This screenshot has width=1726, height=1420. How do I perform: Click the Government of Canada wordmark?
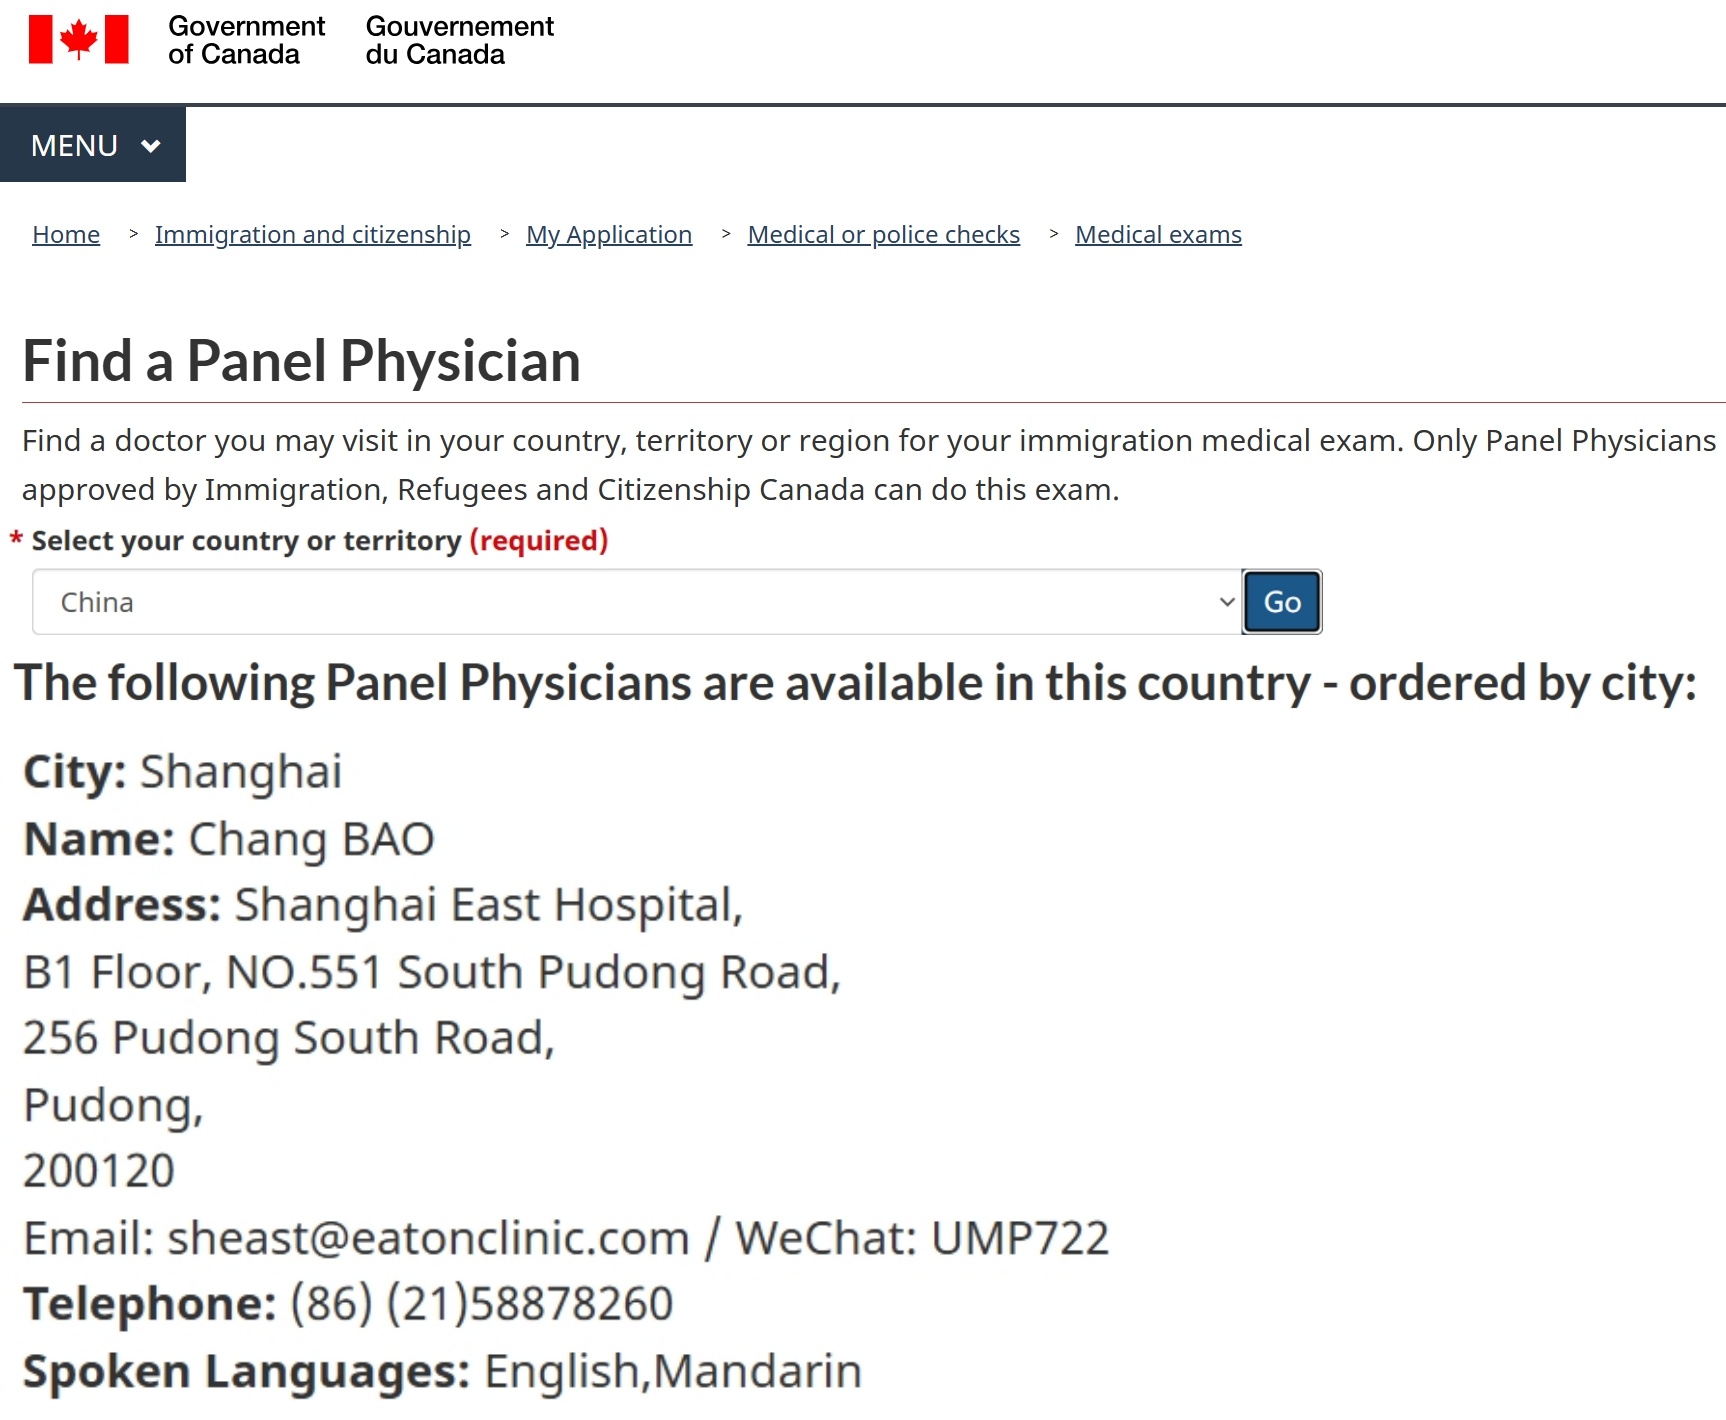pyautogui.click(x=246, y=40)
